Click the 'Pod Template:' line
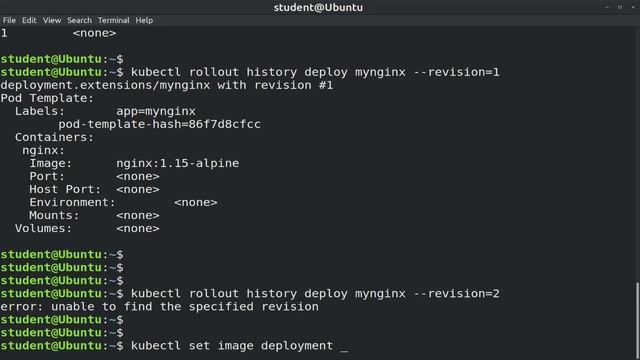640x360 pixels. click(47, 98)
